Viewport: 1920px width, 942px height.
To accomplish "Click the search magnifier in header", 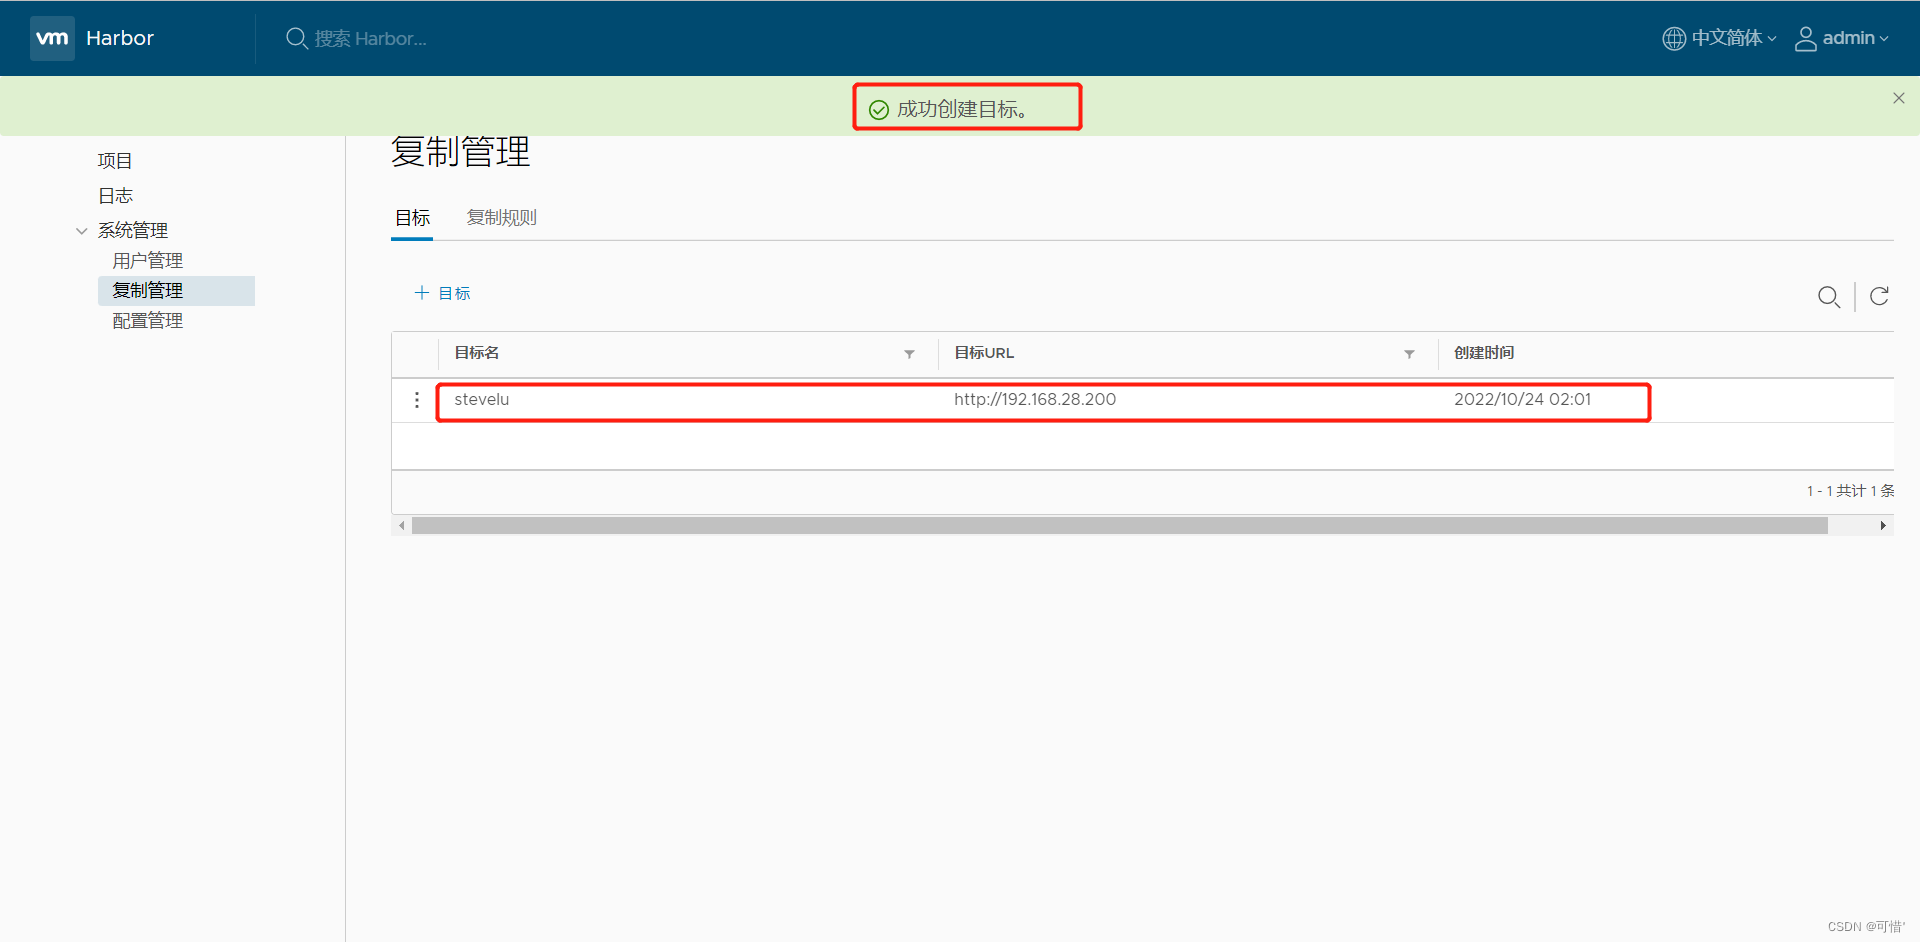I will (x=296, y=38).
